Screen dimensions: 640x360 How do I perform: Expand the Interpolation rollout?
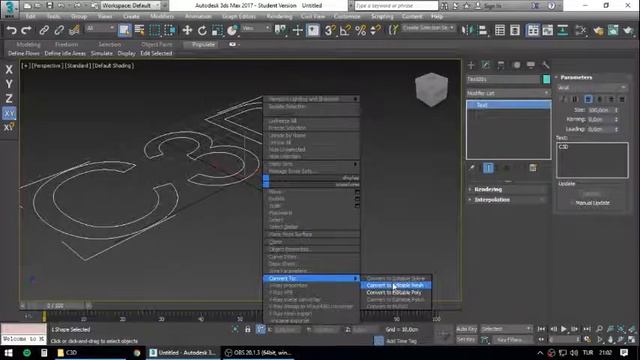(x=507, y=200)
